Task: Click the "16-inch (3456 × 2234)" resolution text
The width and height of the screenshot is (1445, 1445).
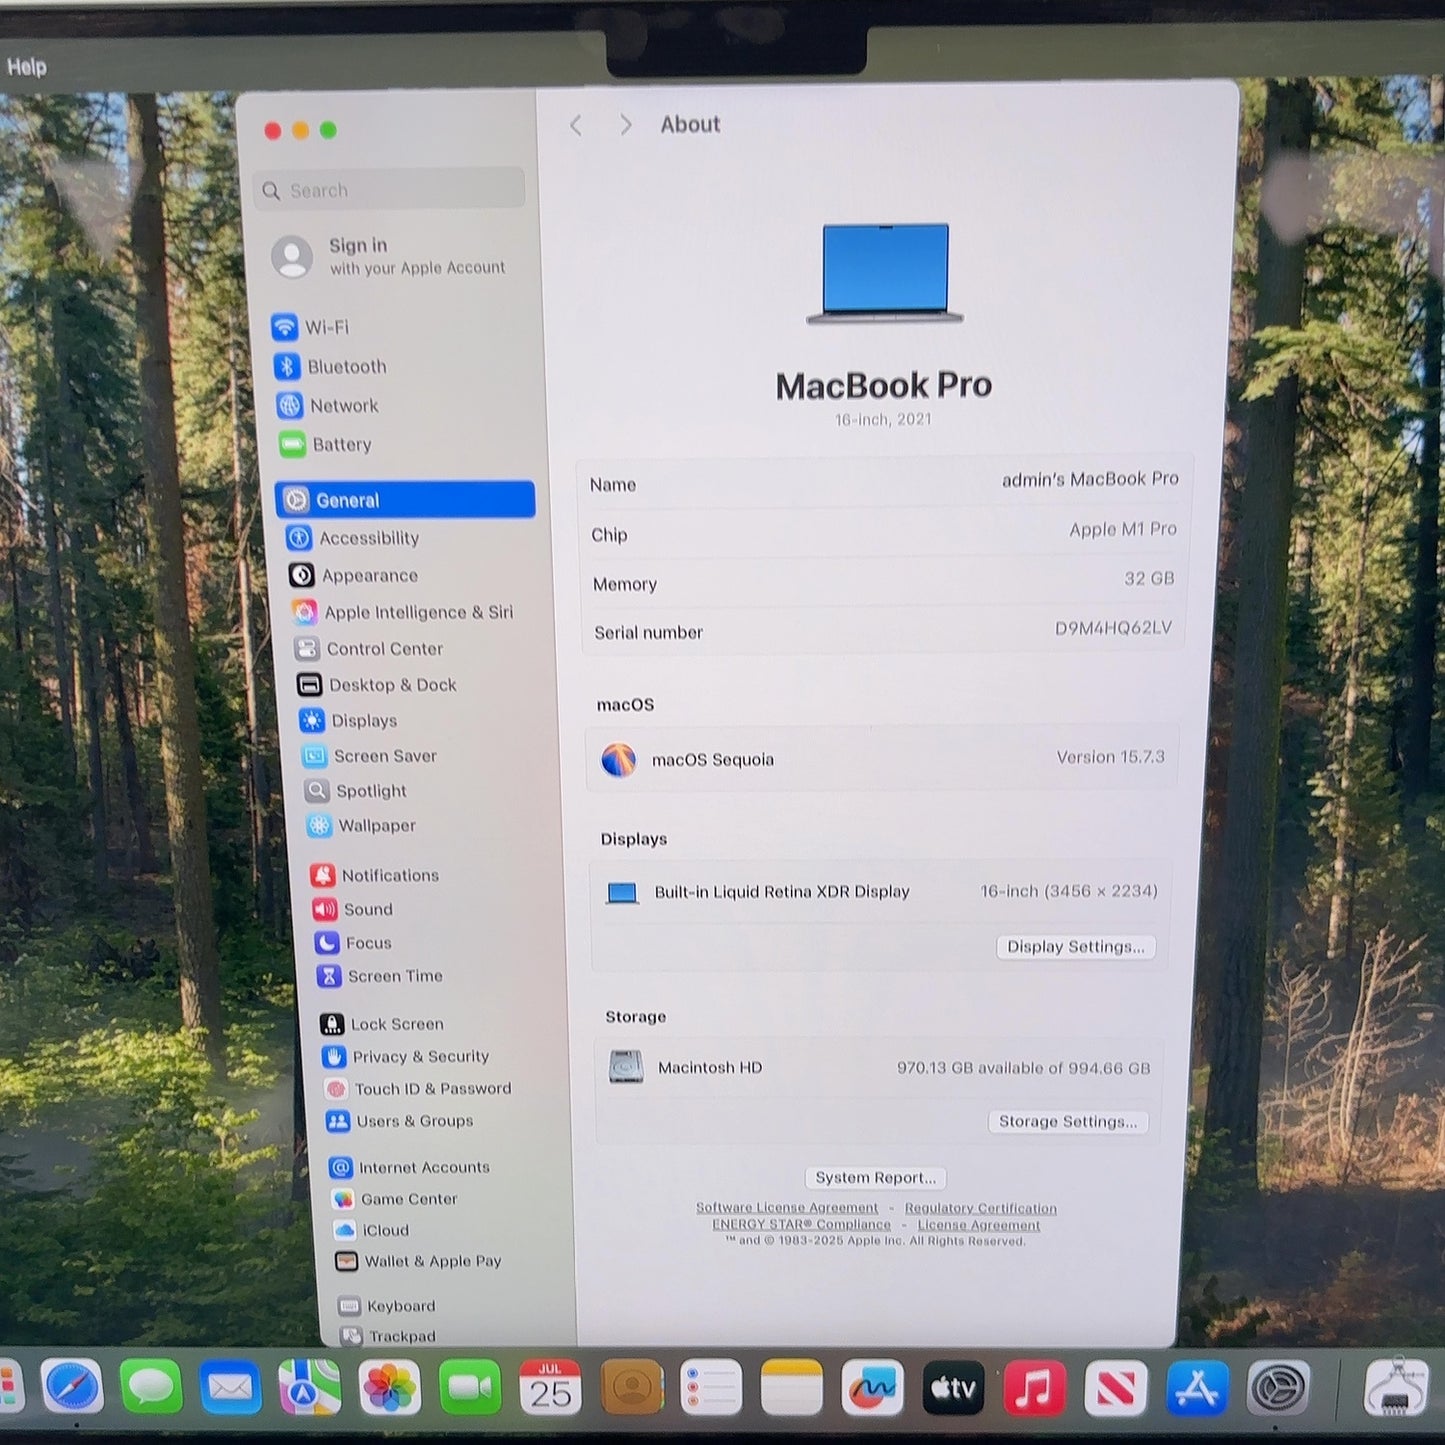Action: coord(1069,891)
